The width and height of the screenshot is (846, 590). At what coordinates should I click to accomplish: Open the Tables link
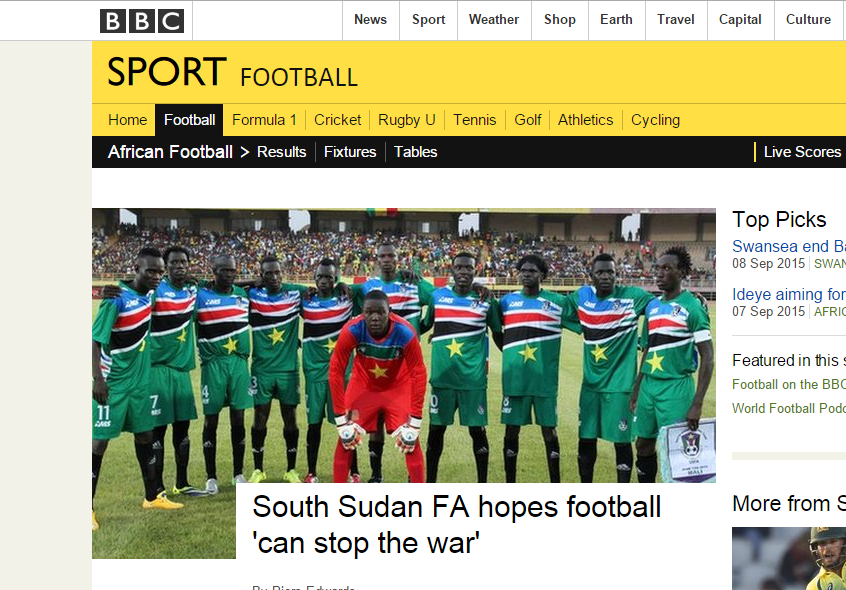(x=415, y=152)
